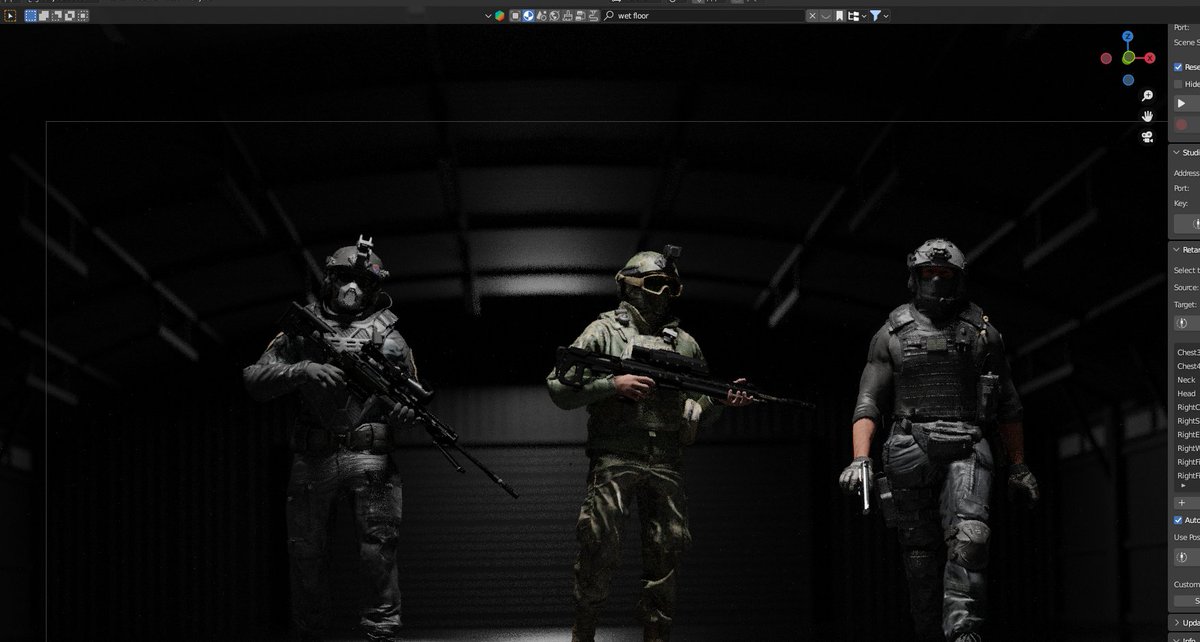Screen dimensions: 1200x642
Task: Click the red X axis gizmo
Action: pyautogui.click(x=1150, y=59)
